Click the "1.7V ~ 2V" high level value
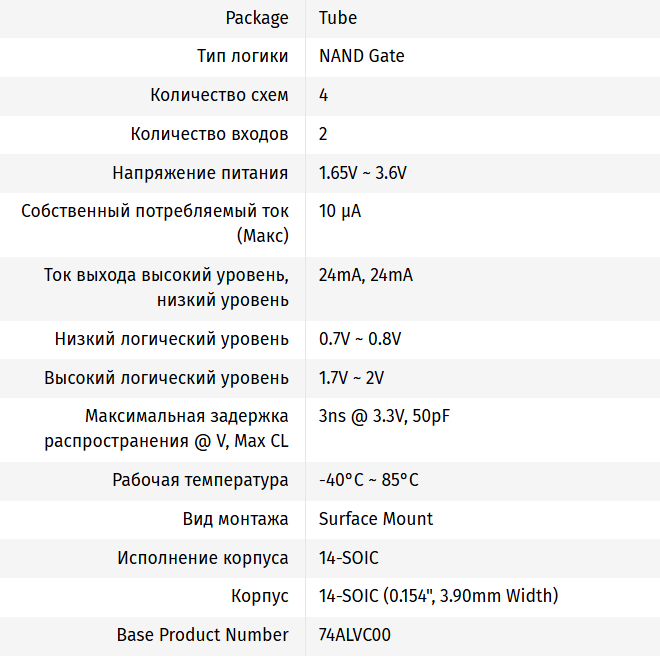The width and height of the screenshot is (660, 665). click(352, 378)
